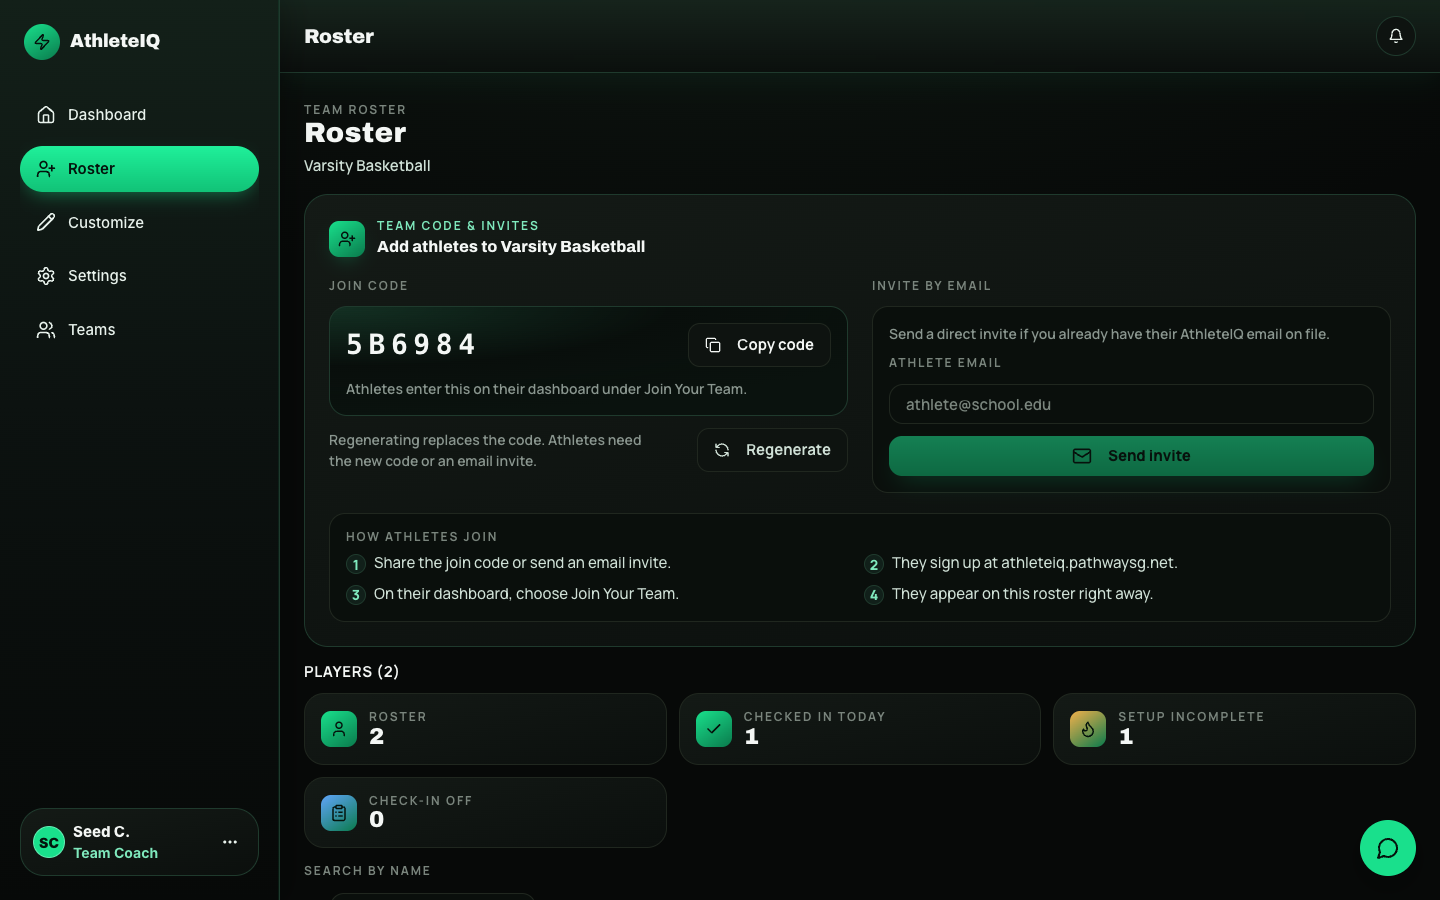This screenshot has width=1440, height=900.
Task: Click the Checked In Today checkmark icon
Action: (x=714, y=729)
